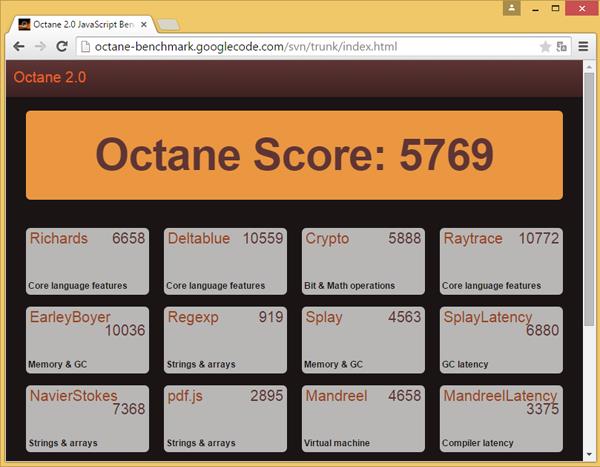This screenshot has width=600, height=467.
Task: Close the Octane 2.0 JavaScript tab
Action: click(144, 24)
